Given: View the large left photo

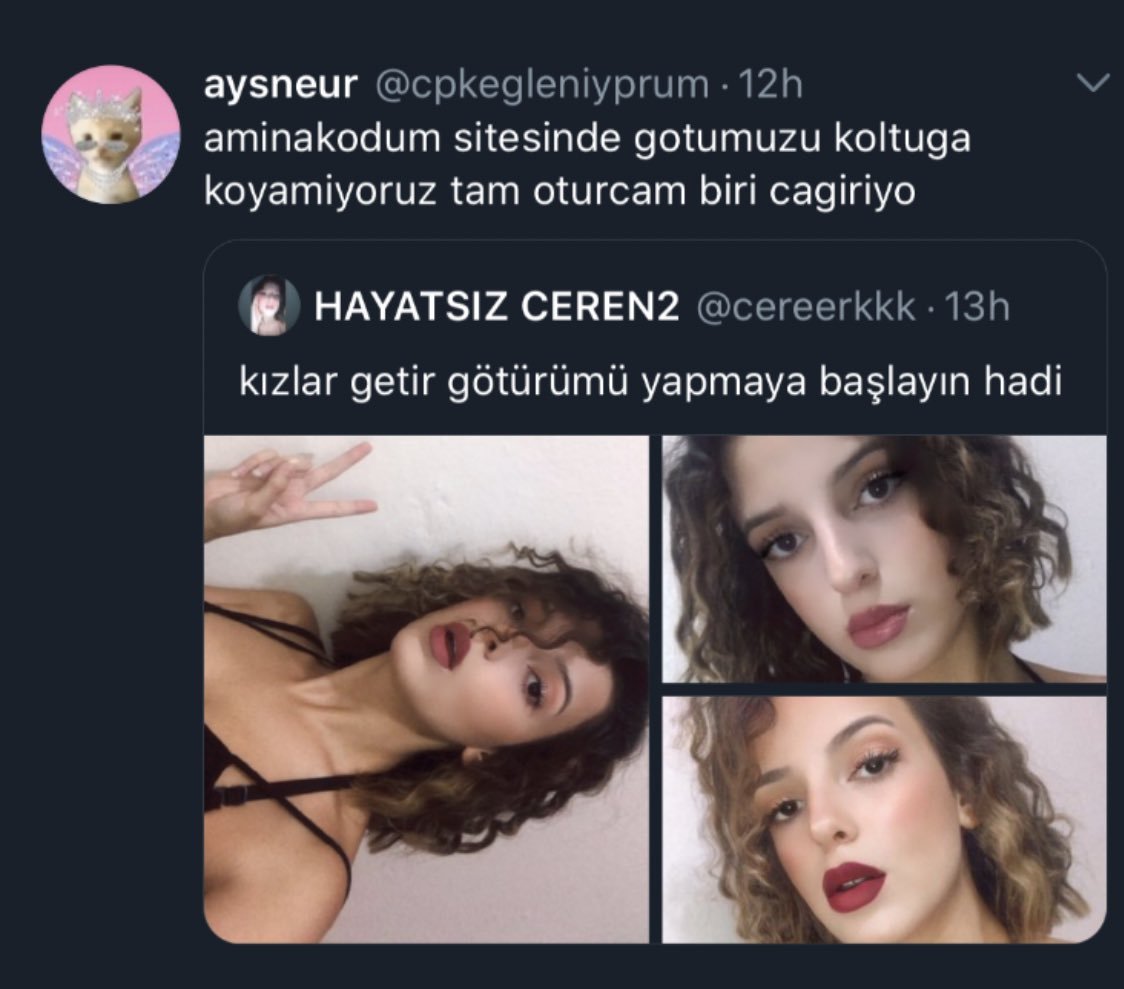Looking at the screenshot, I should [x=427, y=689].
